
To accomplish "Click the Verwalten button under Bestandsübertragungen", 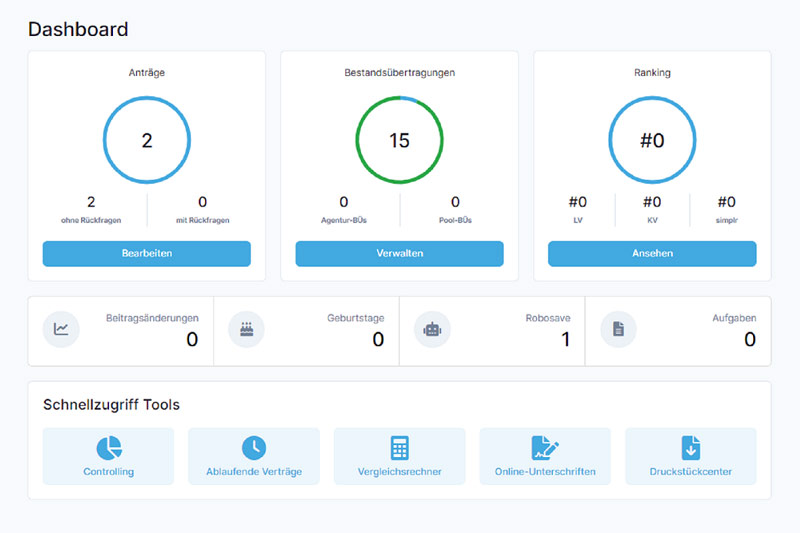I will (399, 253).
